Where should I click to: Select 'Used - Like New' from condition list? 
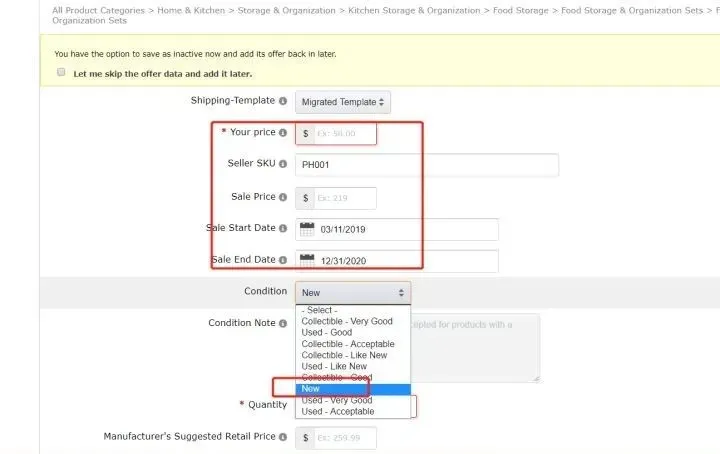pos(334,366)
